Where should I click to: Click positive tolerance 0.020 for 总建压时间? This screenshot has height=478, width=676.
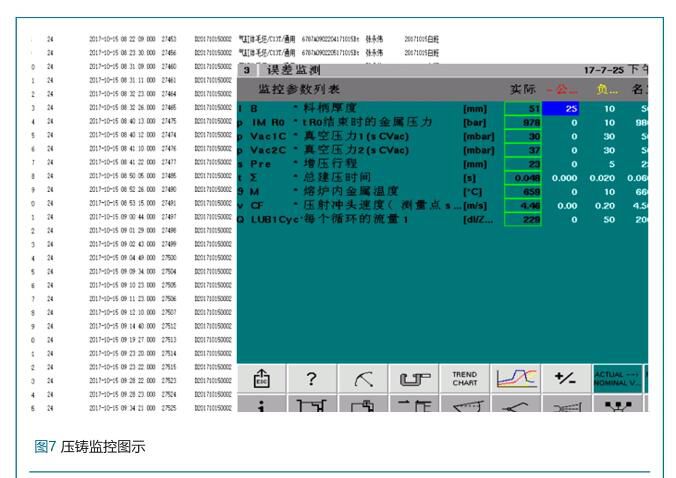[x=602, y=178]
